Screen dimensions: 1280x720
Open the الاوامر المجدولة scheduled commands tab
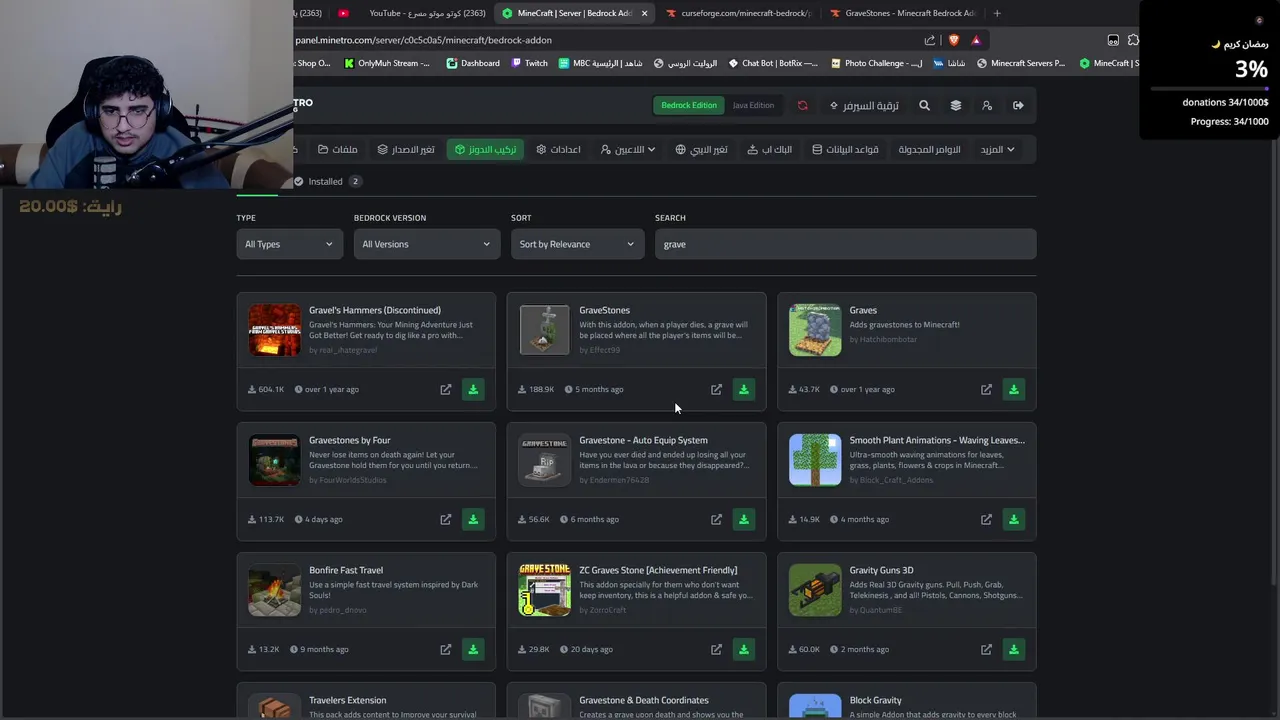tap(929, 149)
